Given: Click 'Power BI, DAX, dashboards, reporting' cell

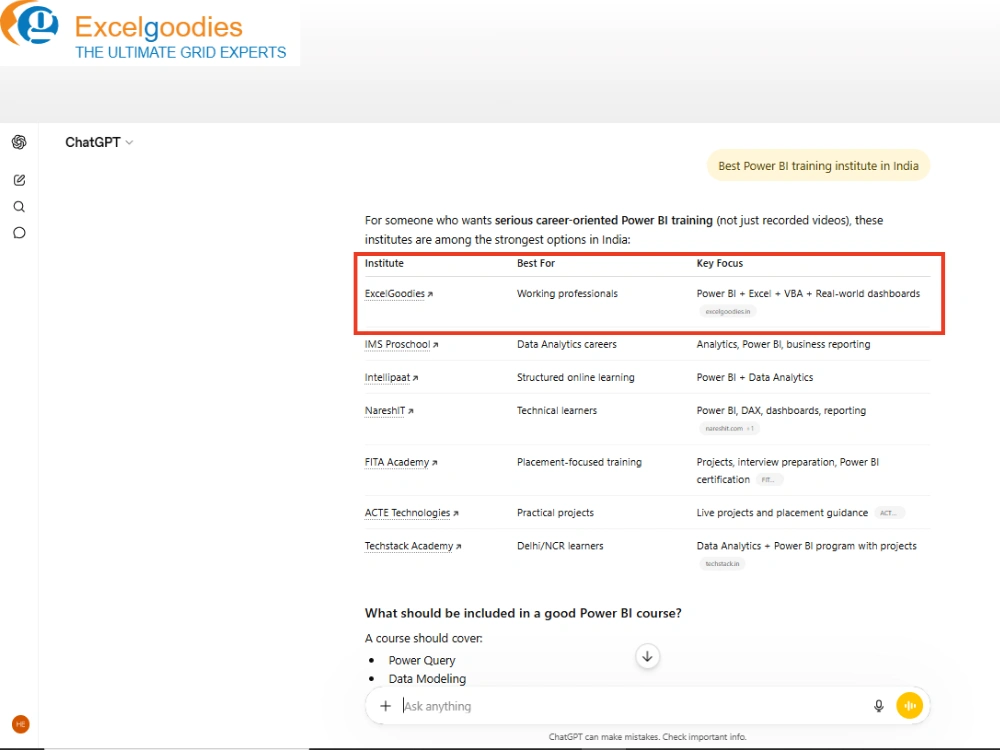Looking at the screenshot, I should pos(781,411).
